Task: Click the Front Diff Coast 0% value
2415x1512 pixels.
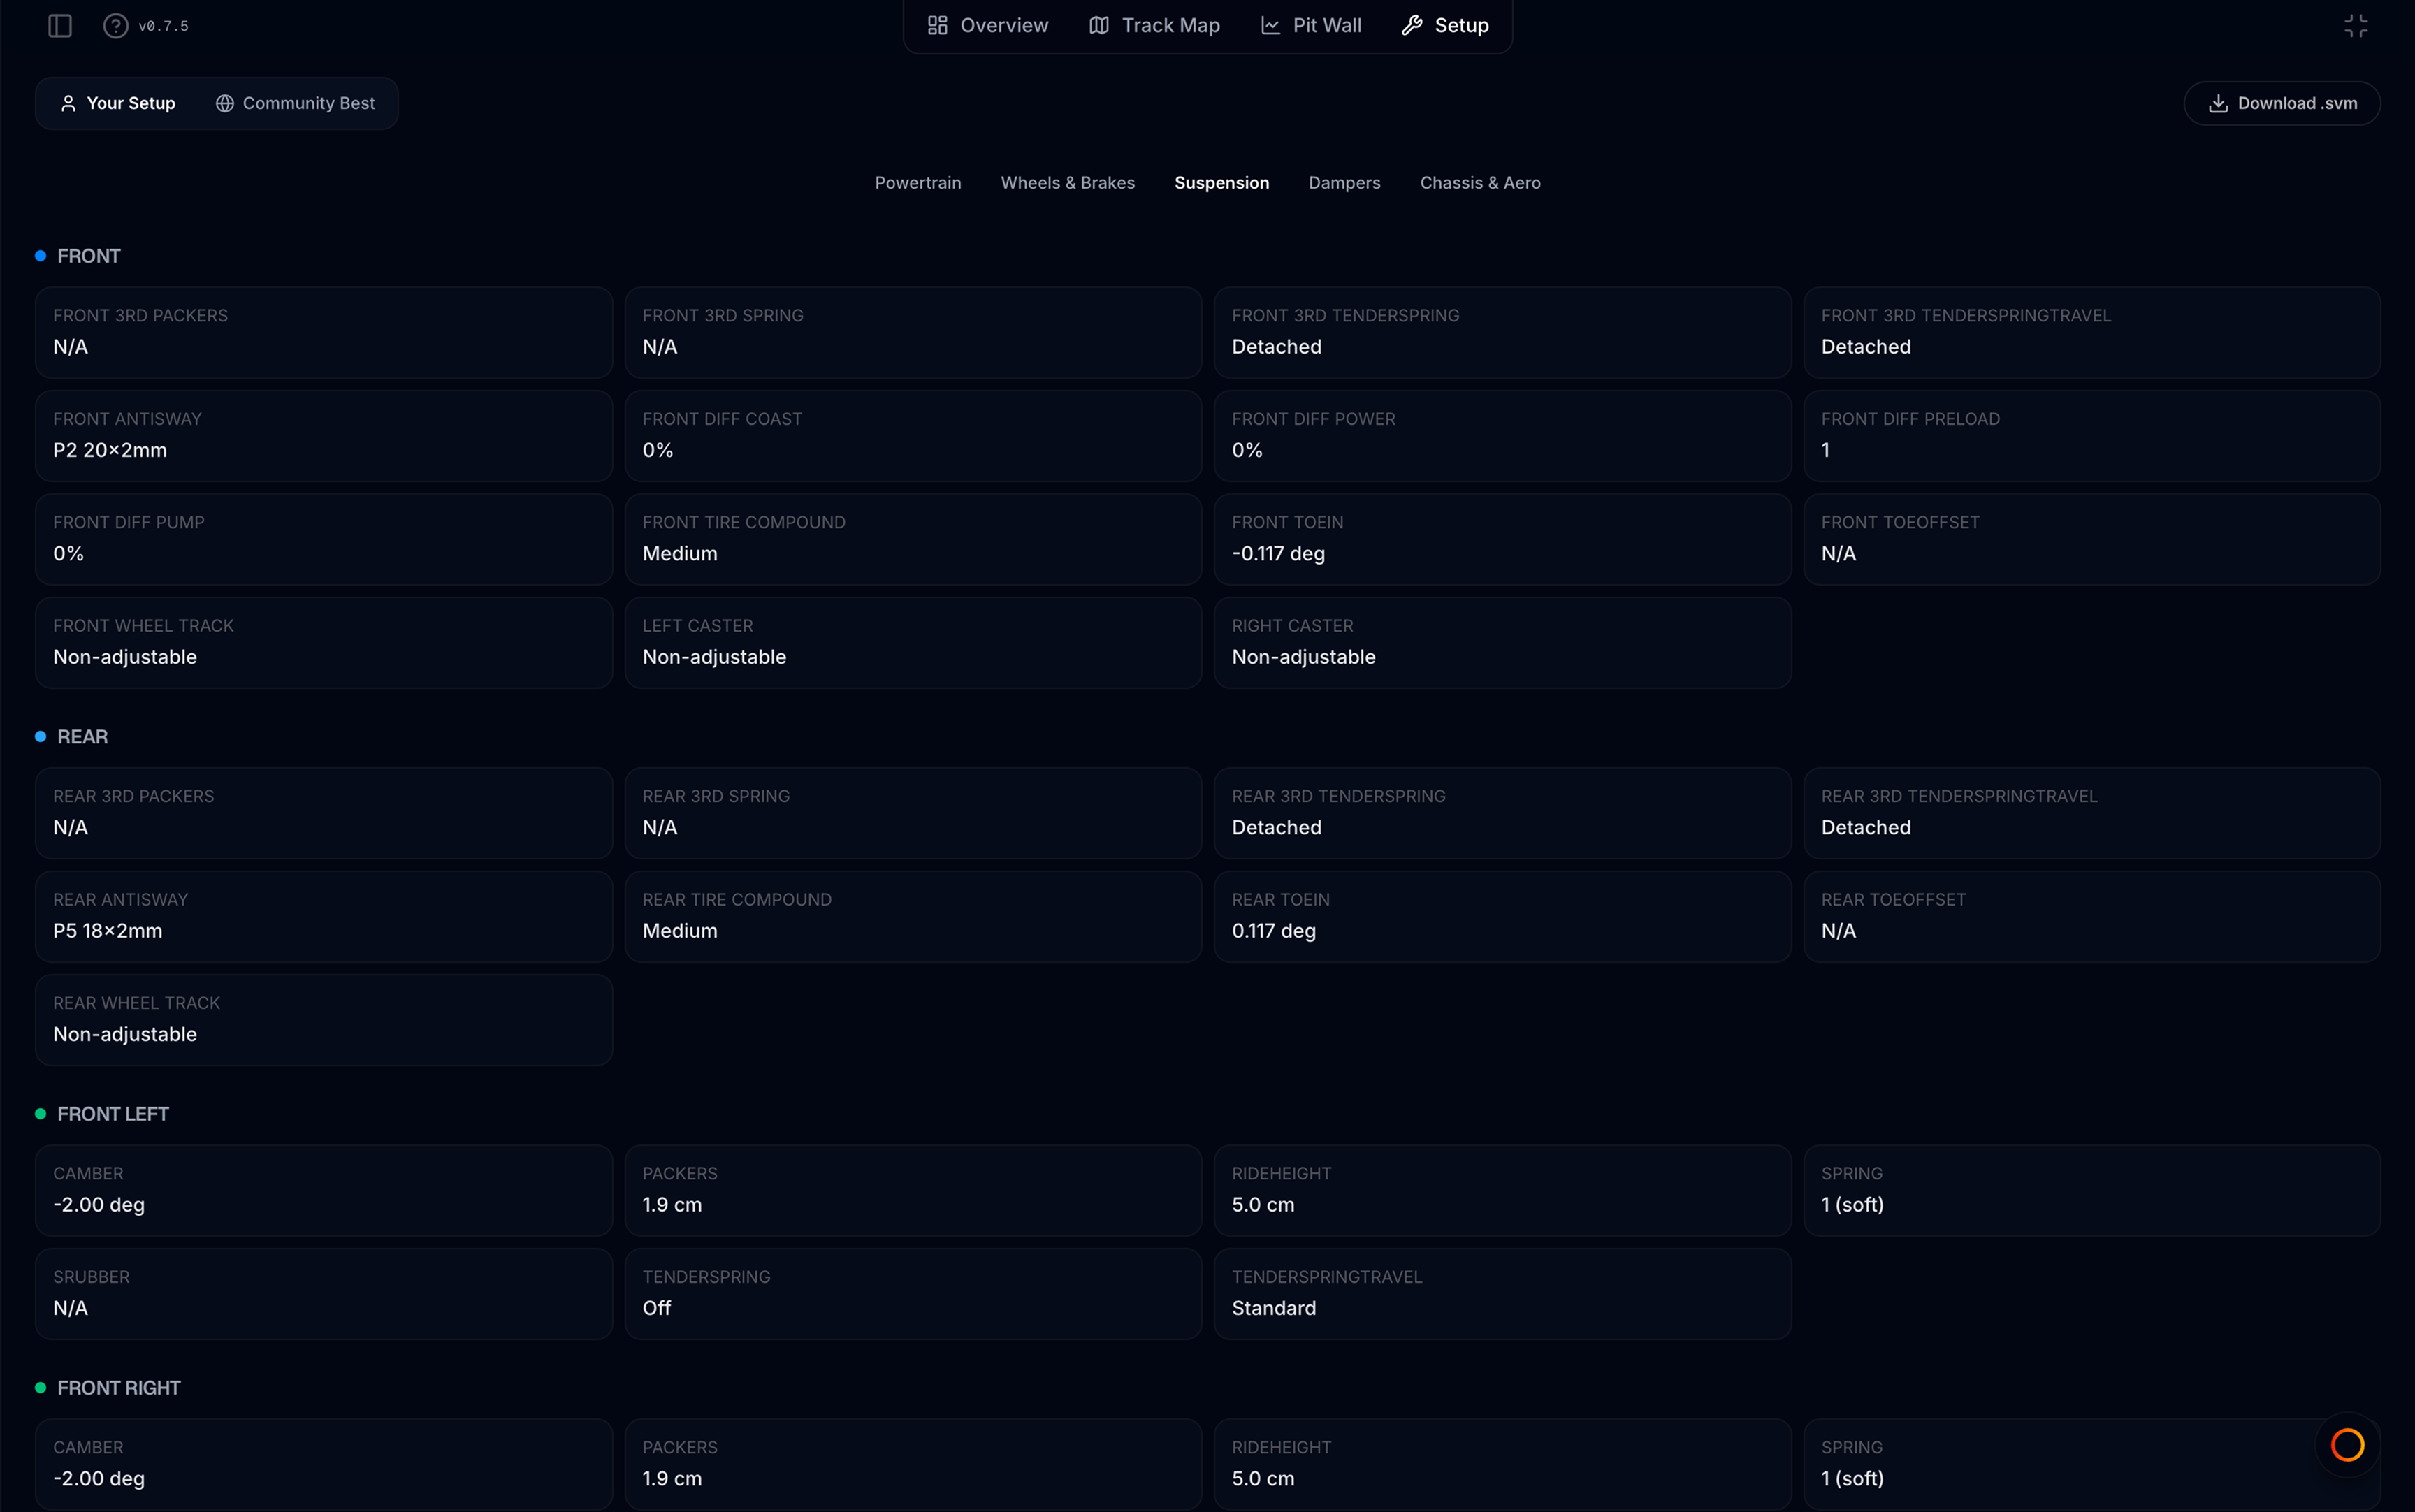Action: pyautogui.click(x=658, y=451)
